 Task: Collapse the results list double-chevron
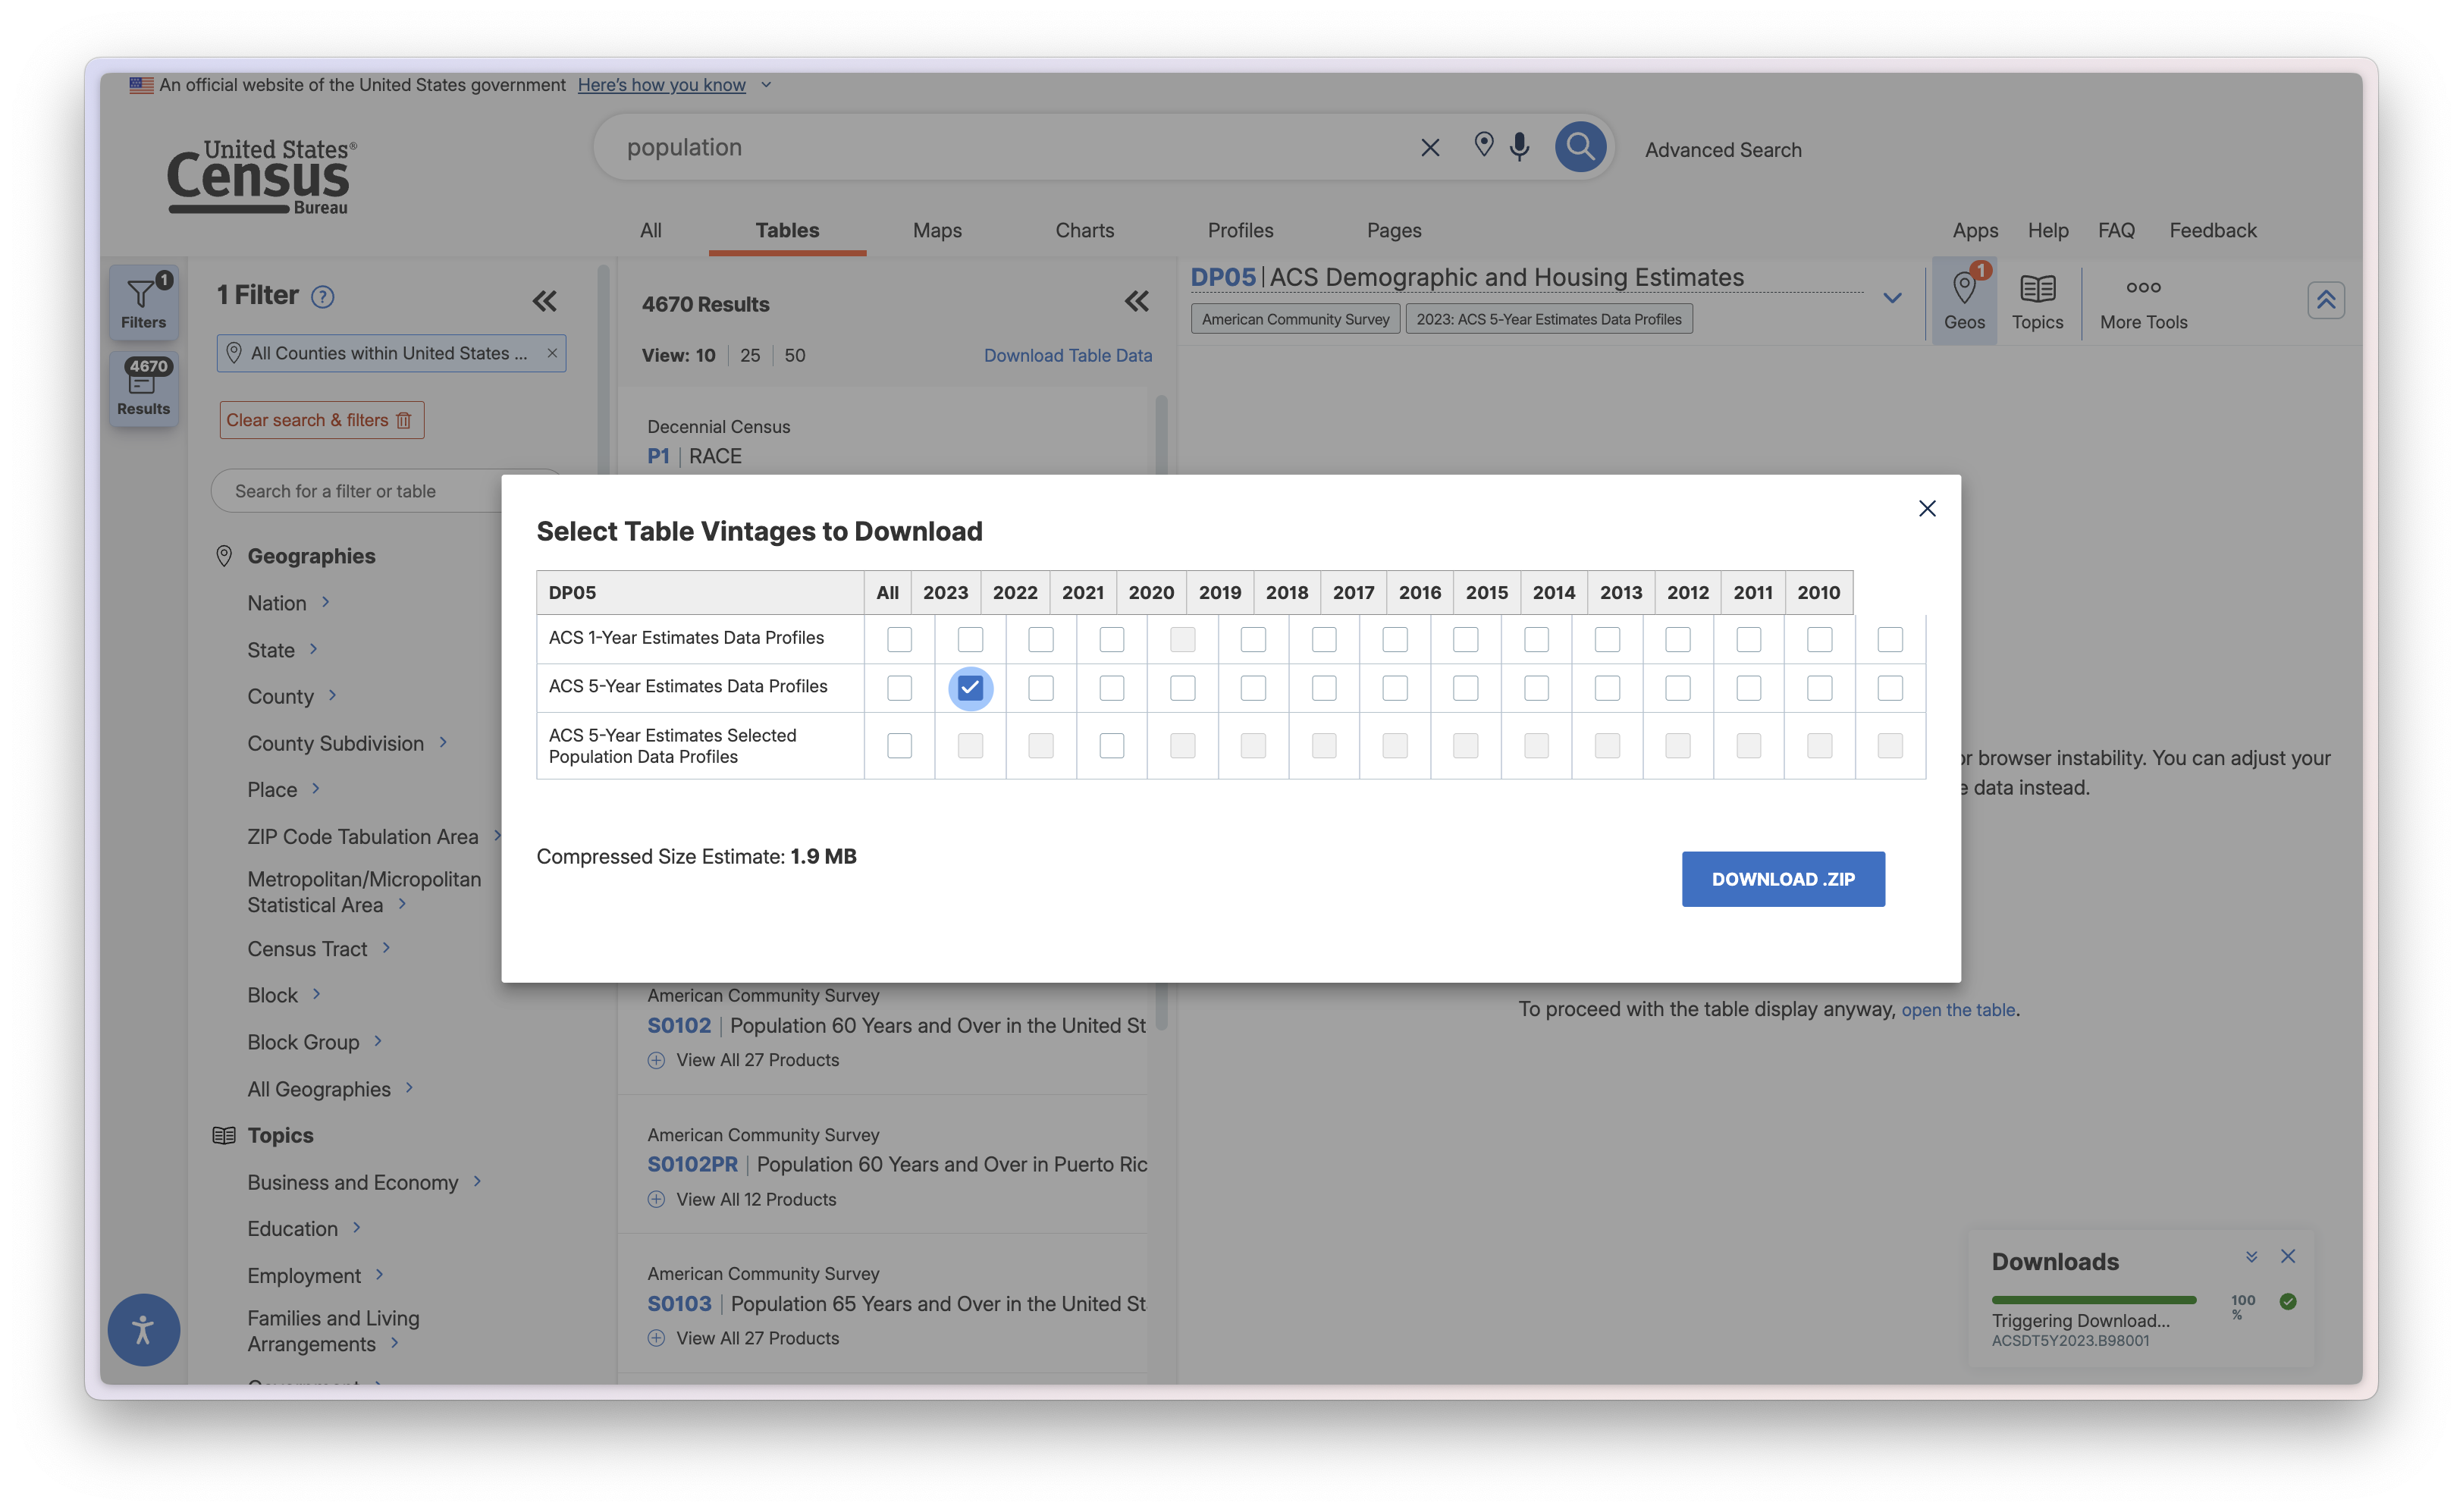(1136, 301)
